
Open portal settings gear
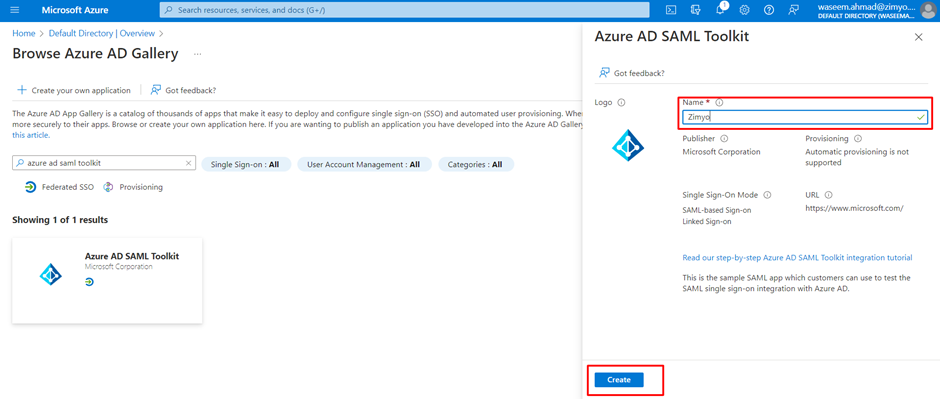point(745,10)
